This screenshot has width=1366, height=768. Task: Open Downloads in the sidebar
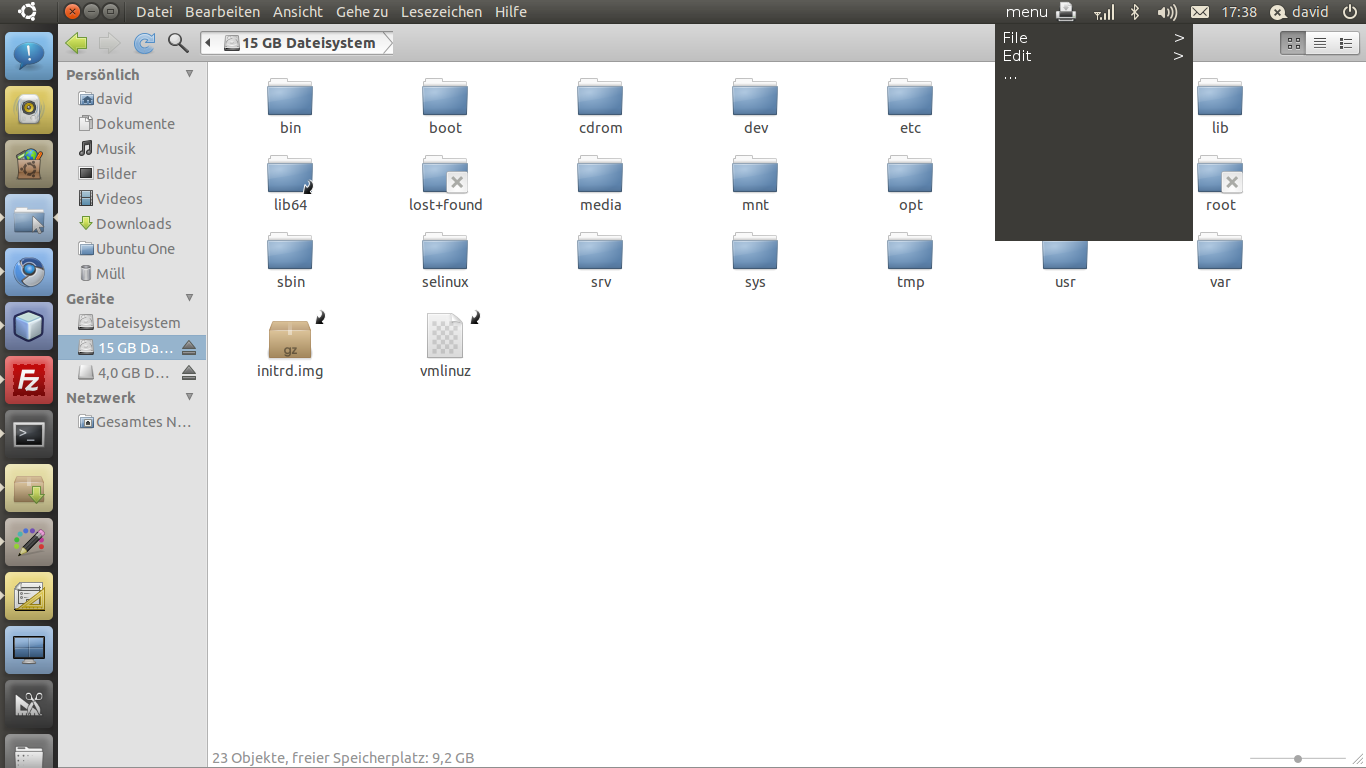[133, 224]
